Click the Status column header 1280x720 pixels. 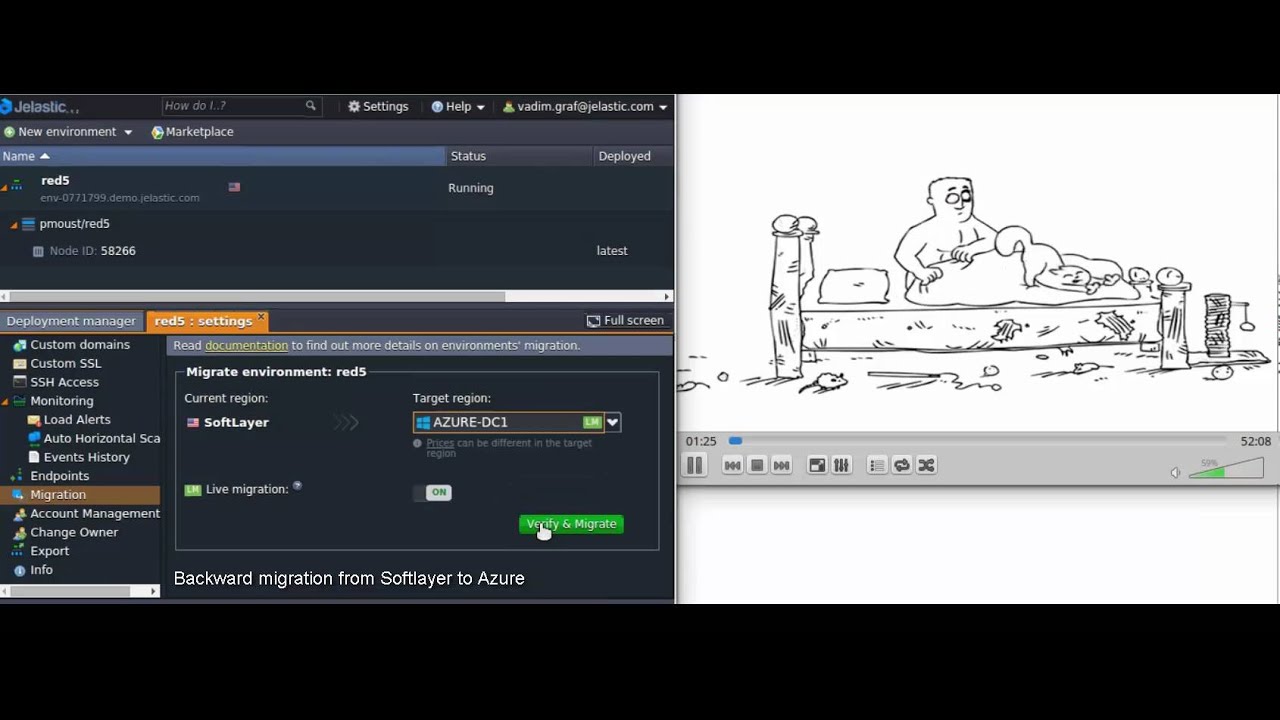519,156
